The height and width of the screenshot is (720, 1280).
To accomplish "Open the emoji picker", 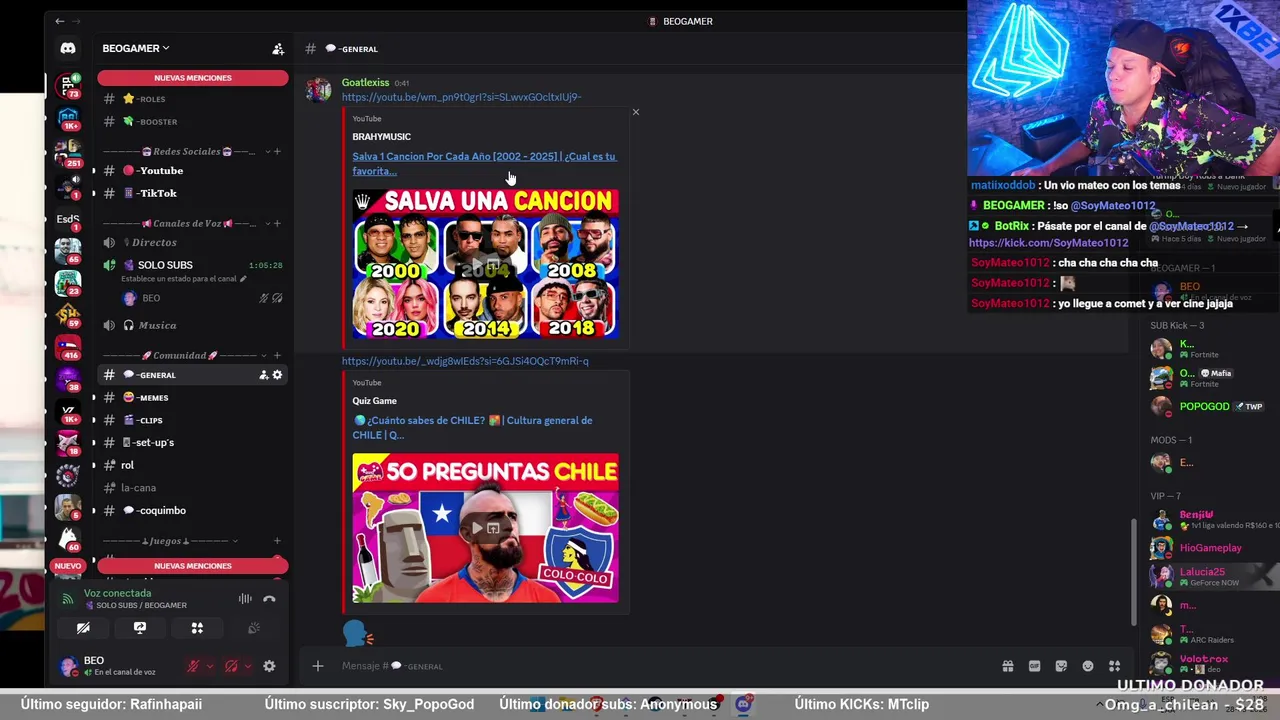I will (x=1088, y=666).
